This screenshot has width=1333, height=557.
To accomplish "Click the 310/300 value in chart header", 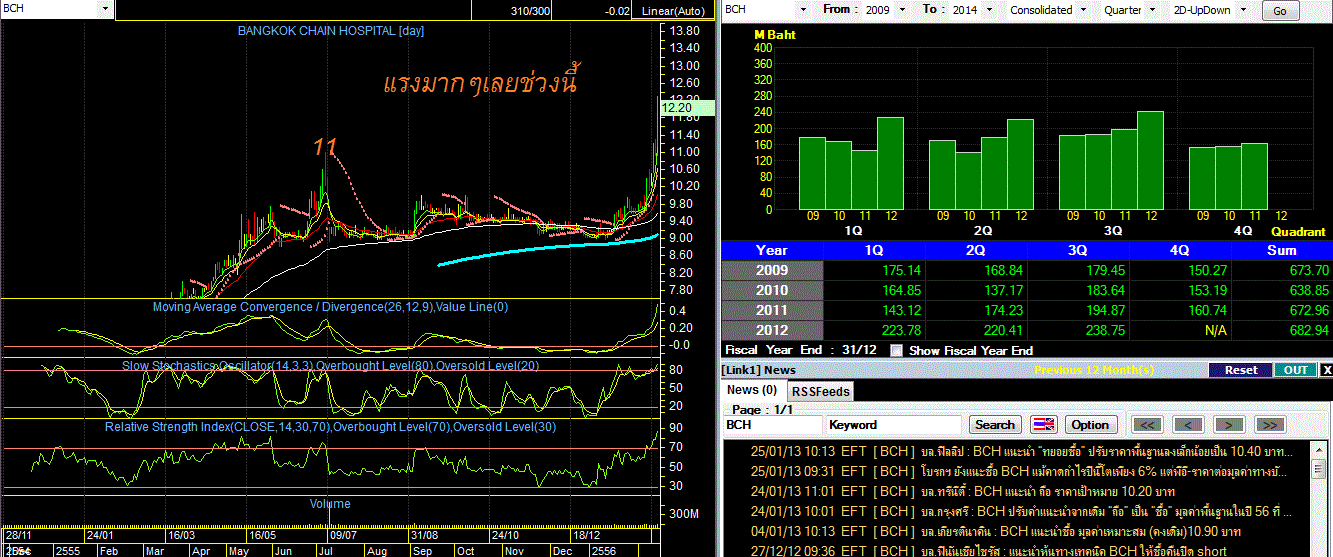I will click(530, 11).
